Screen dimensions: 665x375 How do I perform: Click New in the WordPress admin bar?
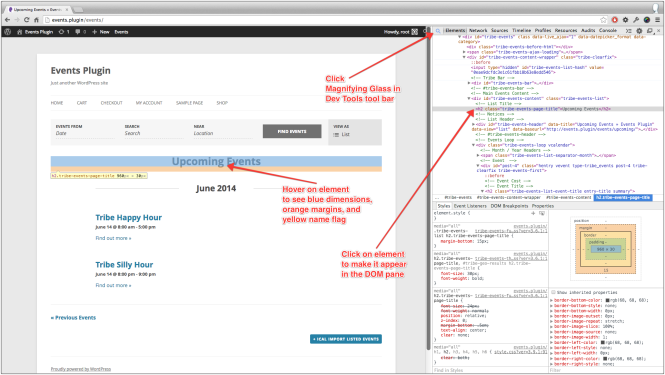(101, 32)
